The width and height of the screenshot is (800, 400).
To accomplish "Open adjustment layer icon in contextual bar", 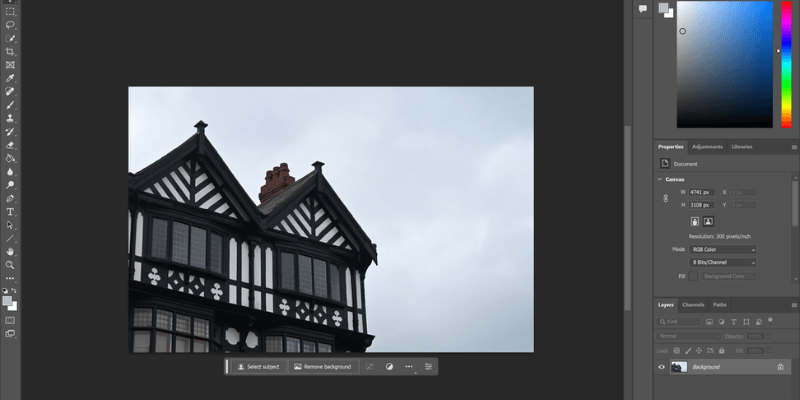I will tap(389, 367).
